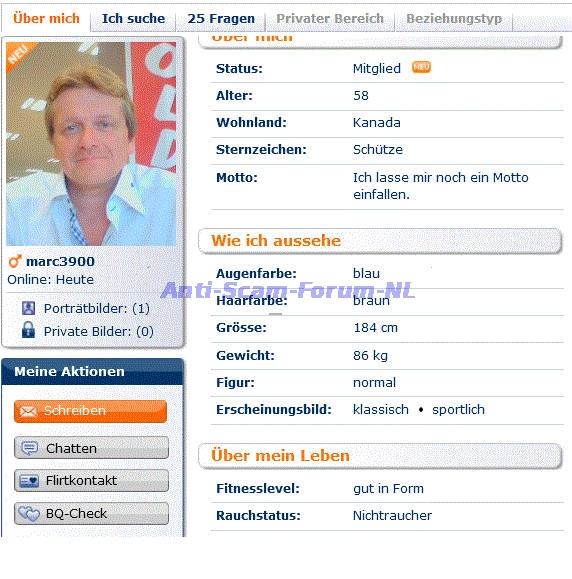The height and width of the screenshot is (579, 572).
Task: Click the Chatten button
Action: (91, 448)
